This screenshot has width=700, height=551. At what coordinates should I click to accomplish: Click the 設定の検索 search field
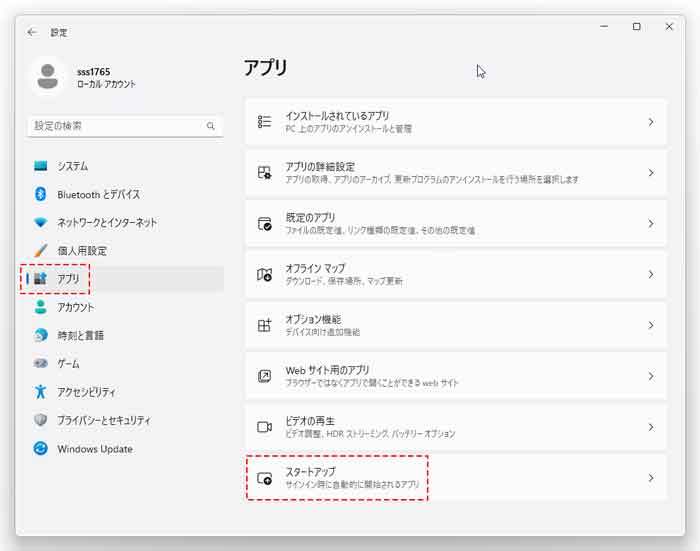pos(125,126)
